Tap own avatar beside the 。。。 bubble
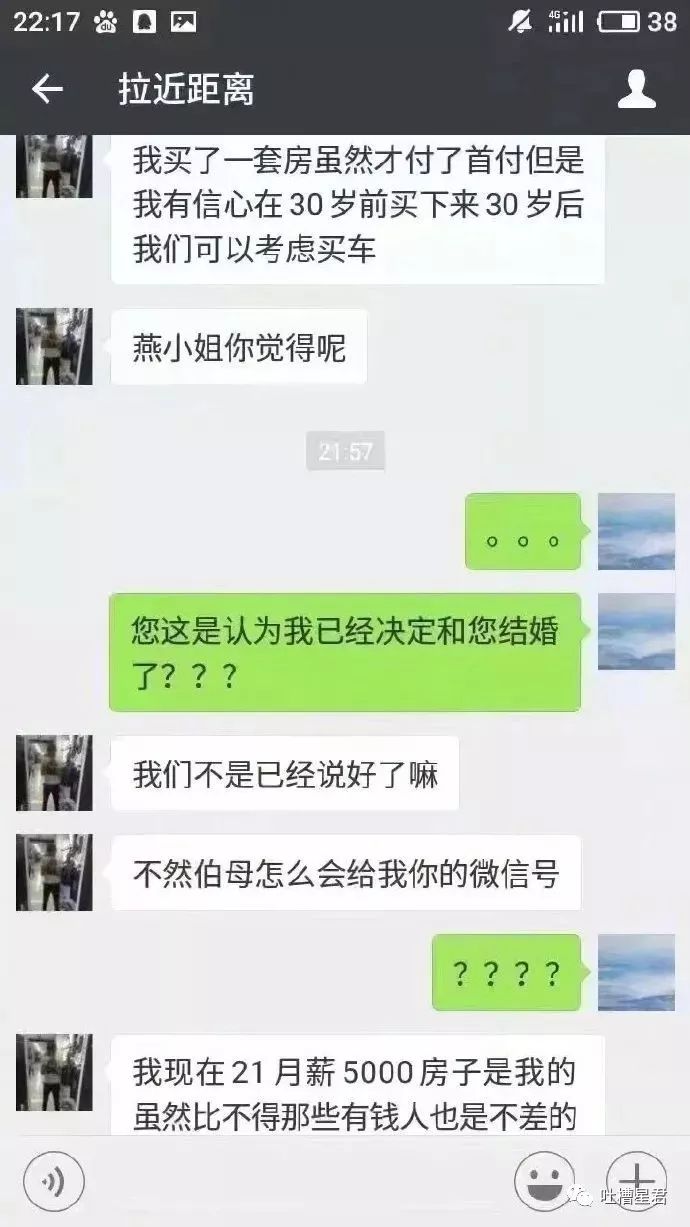The width and height of the screenshot is (690, 1227). coord(636,531)
